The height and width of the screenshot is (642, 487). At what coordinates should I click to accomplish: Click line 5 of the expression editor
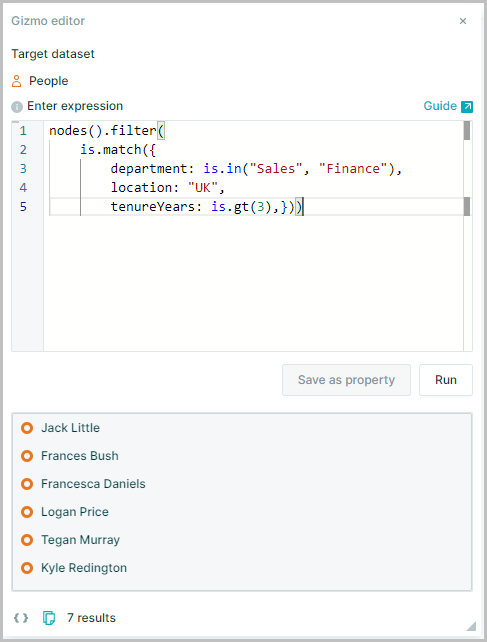256,207
